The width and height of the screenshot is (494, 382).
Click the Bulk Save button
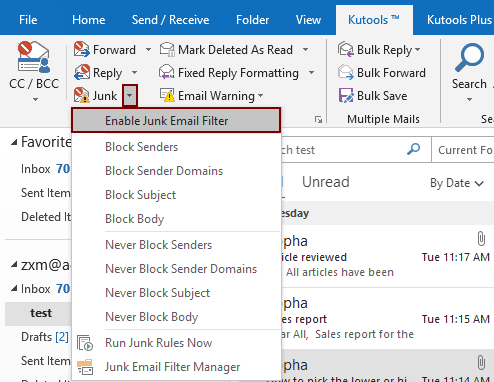[373, 96]
